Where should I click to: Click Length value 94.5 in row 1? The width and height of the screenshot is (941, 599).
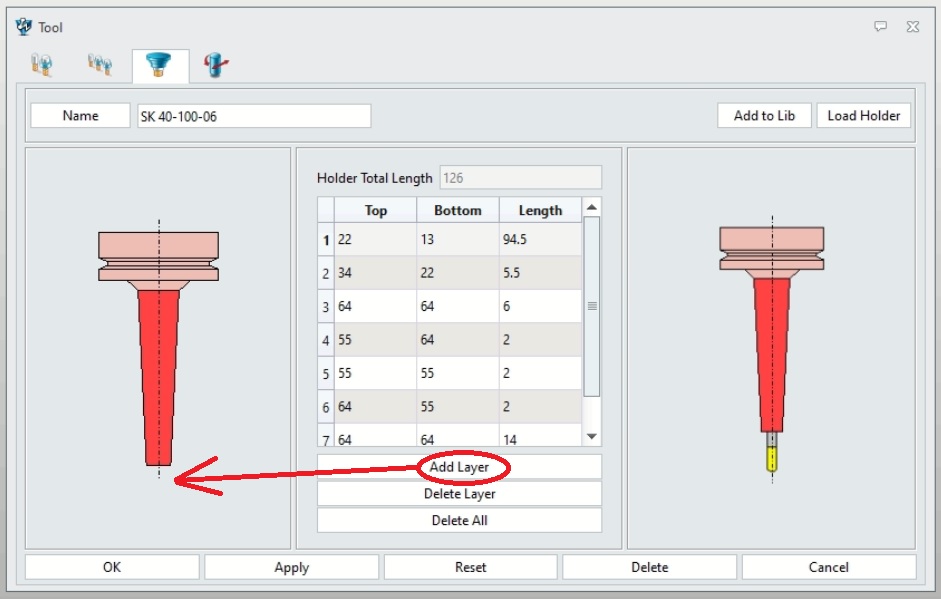click(540, 239)
